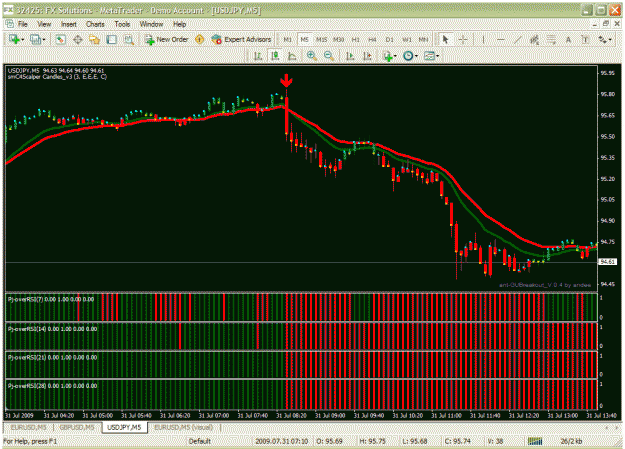
Task: Open a New Chart via toolbar icon
Action: [14, 39]
